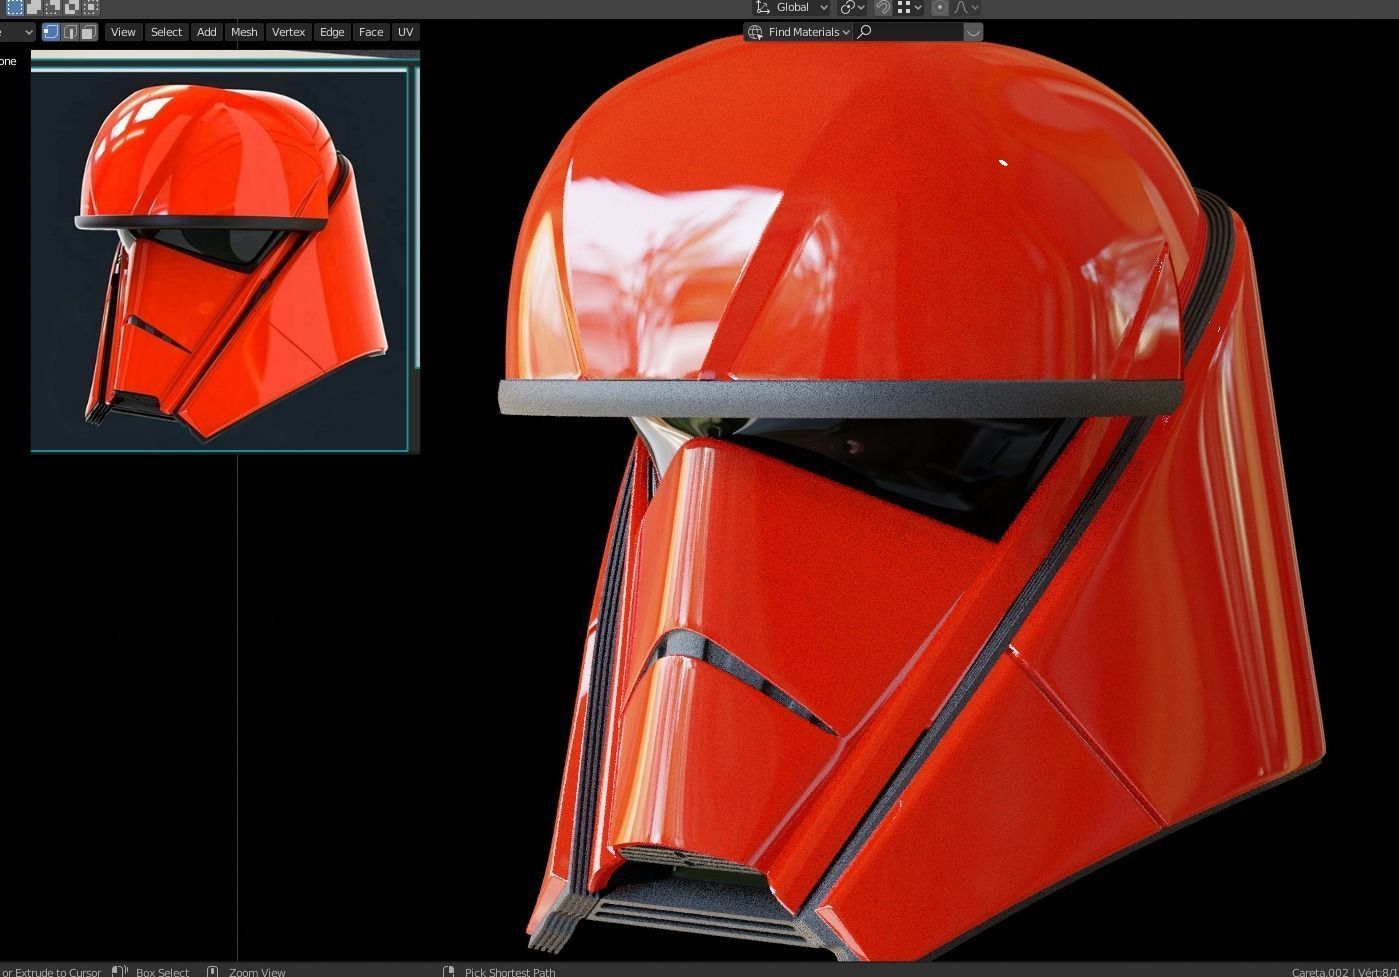The image size is (1399, 977).
Task: Click the Zoom View status bar hint
Action: click(x=257, y=972)
